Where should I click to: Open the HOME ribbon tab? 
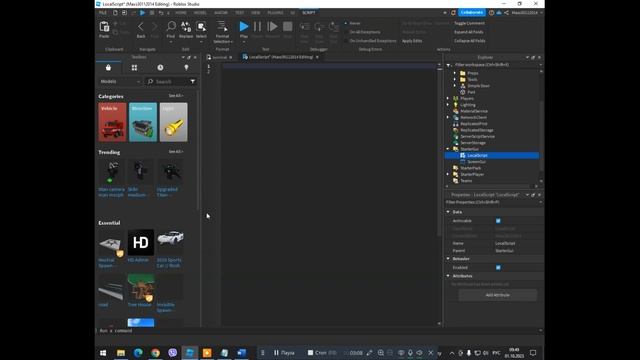tap(181, 13)
